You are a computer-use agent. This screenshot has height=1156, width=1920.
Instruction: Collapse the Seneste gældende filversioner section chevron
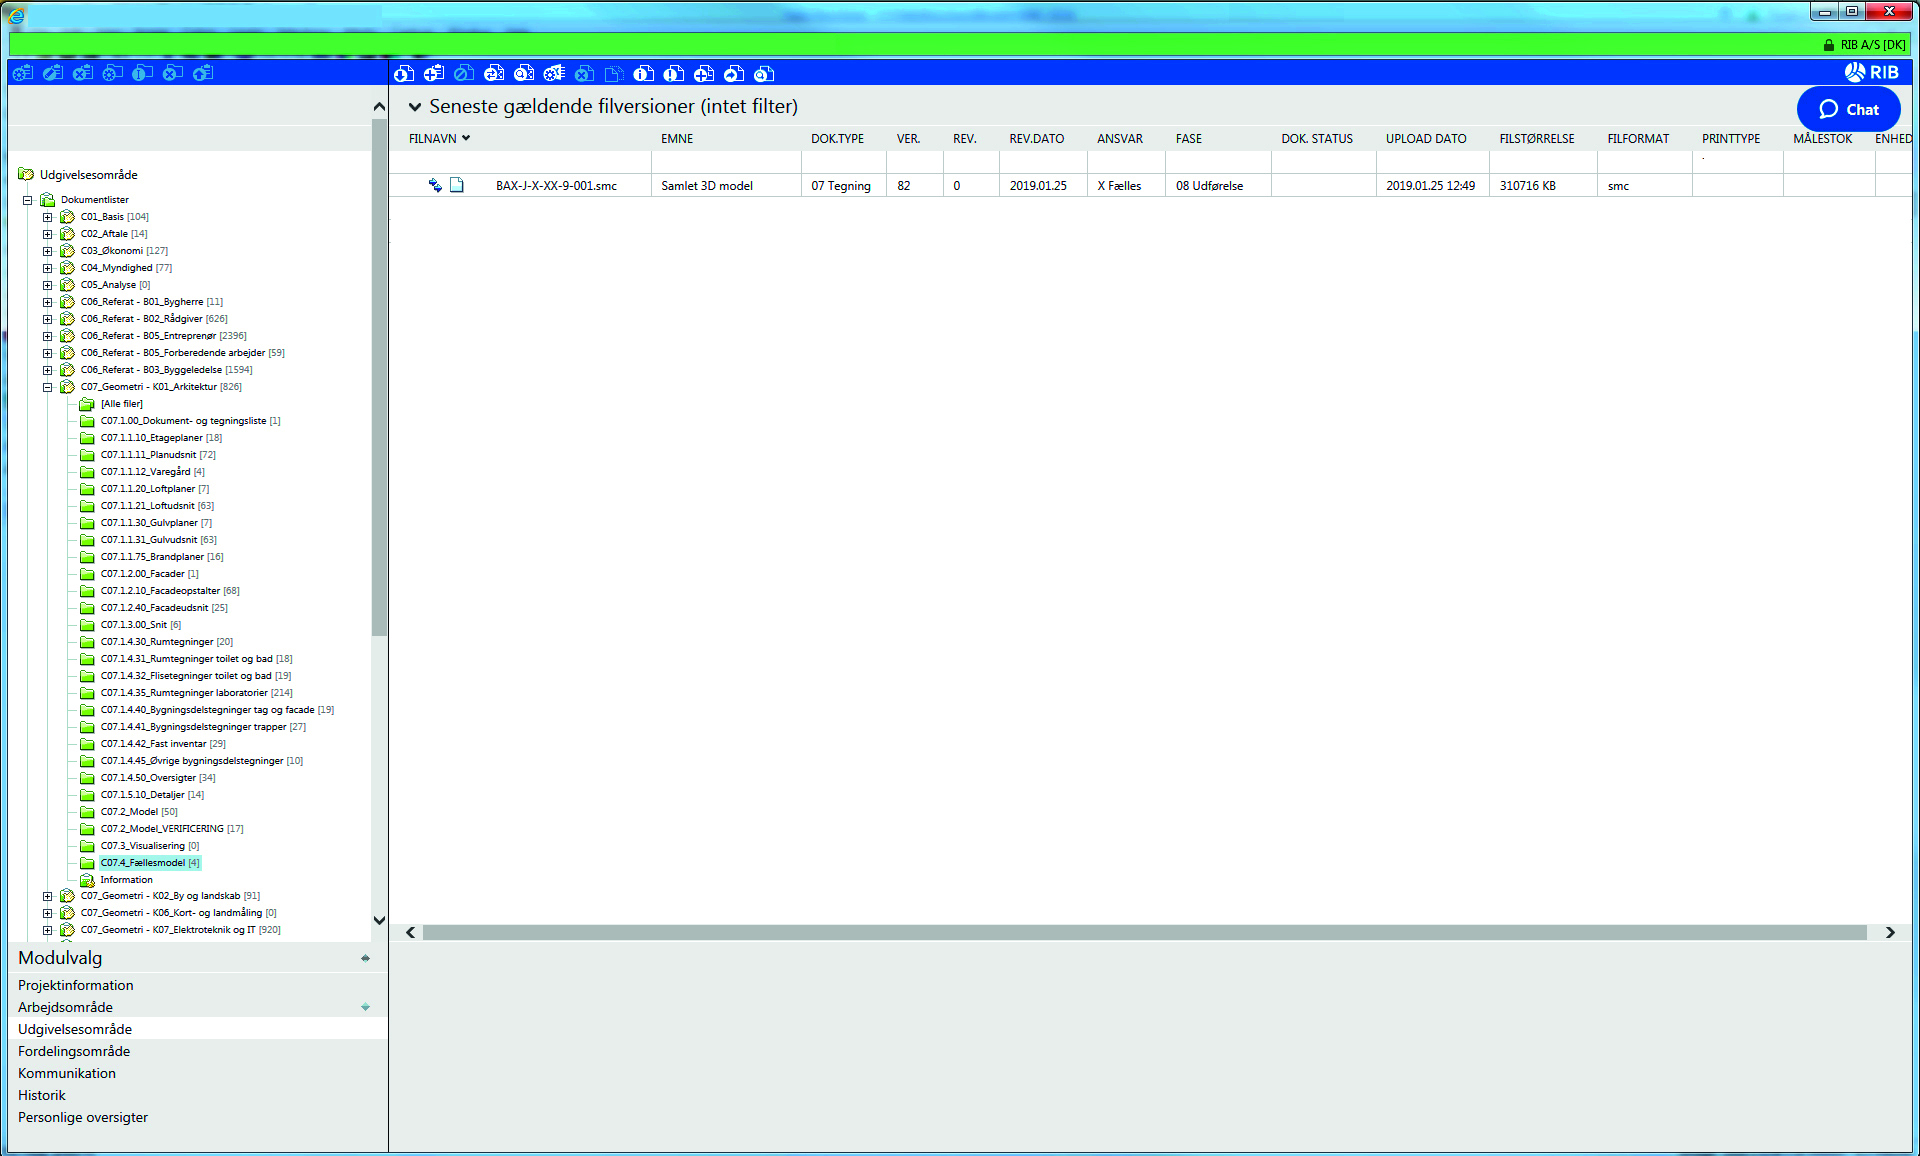coord(414,107)
